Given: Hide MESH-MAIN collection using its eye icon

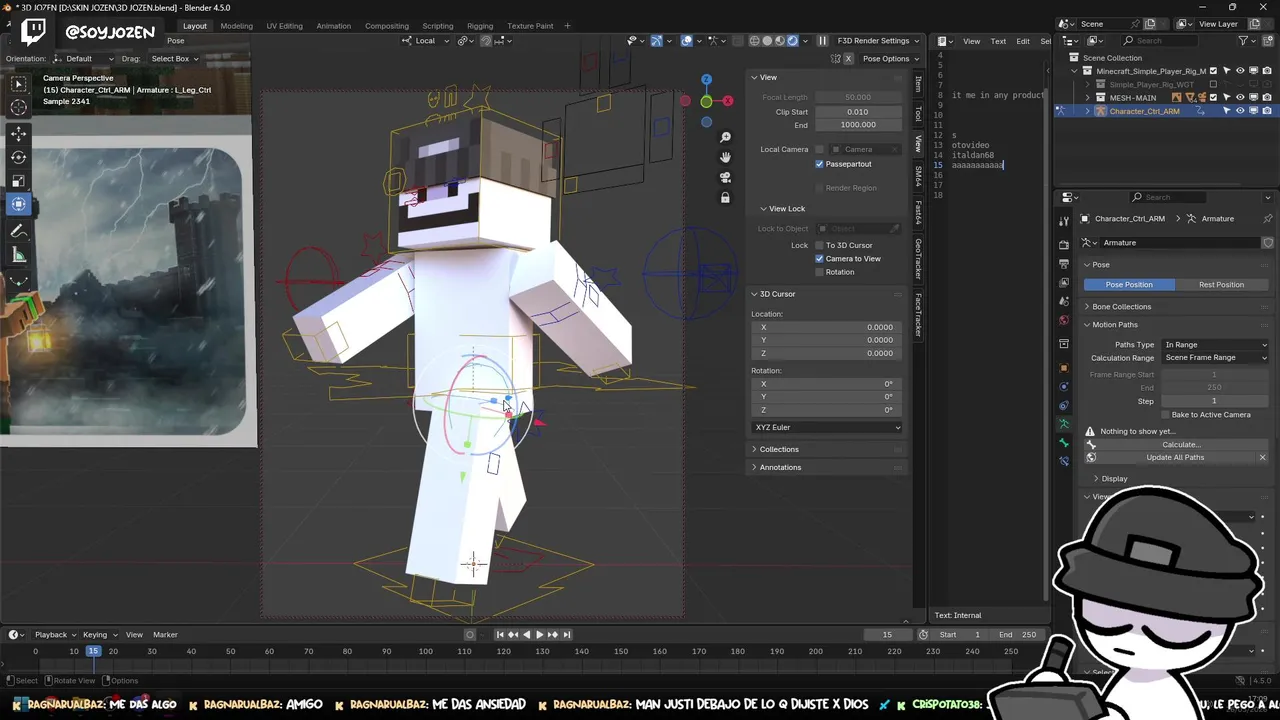Looking at the screenshot, I should [x=1240, y=98].
